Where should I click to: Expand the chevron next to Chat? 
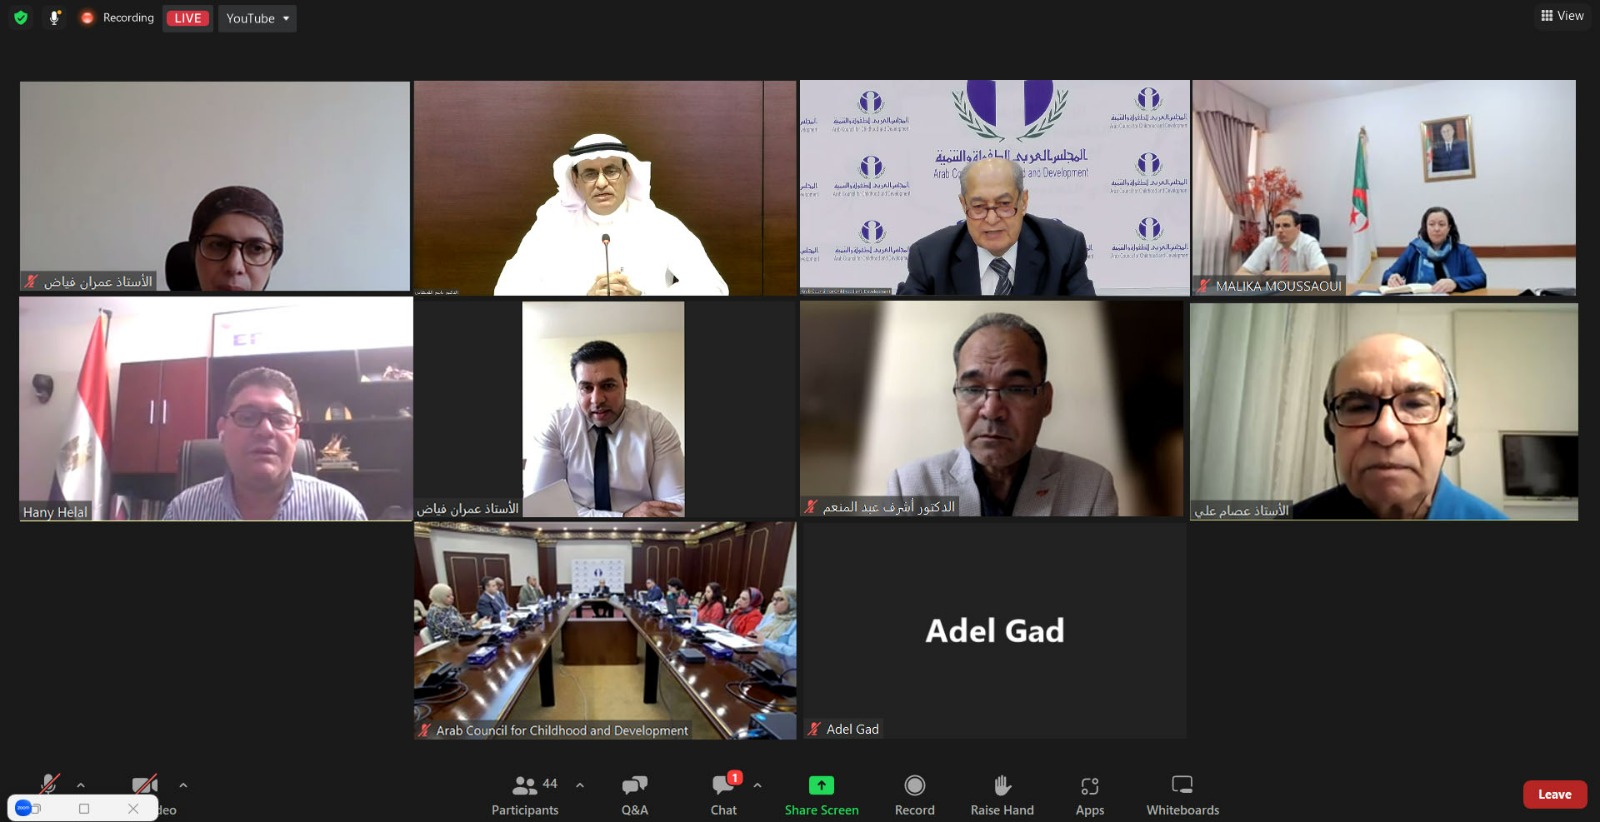coord(757,785)
